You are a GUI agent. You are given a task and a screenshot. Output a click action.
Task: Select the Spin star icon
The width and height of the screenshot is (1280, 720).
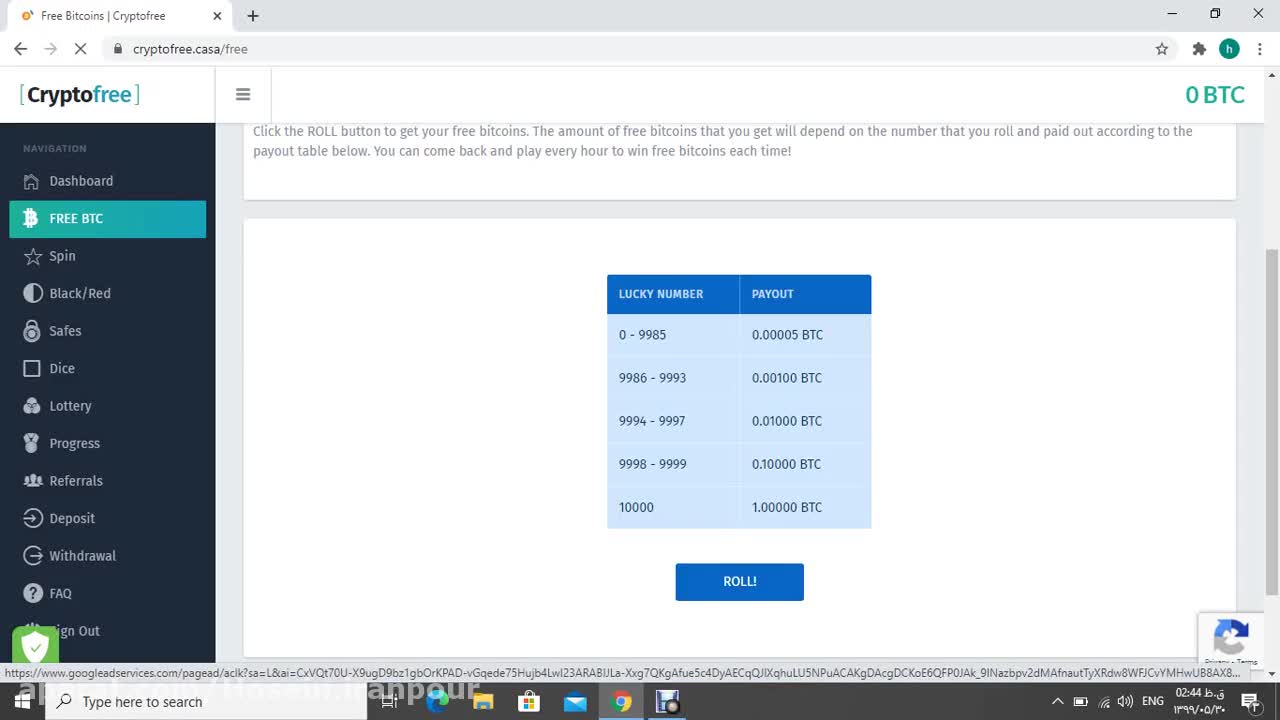pyautogui.click(x=31, y=256)
